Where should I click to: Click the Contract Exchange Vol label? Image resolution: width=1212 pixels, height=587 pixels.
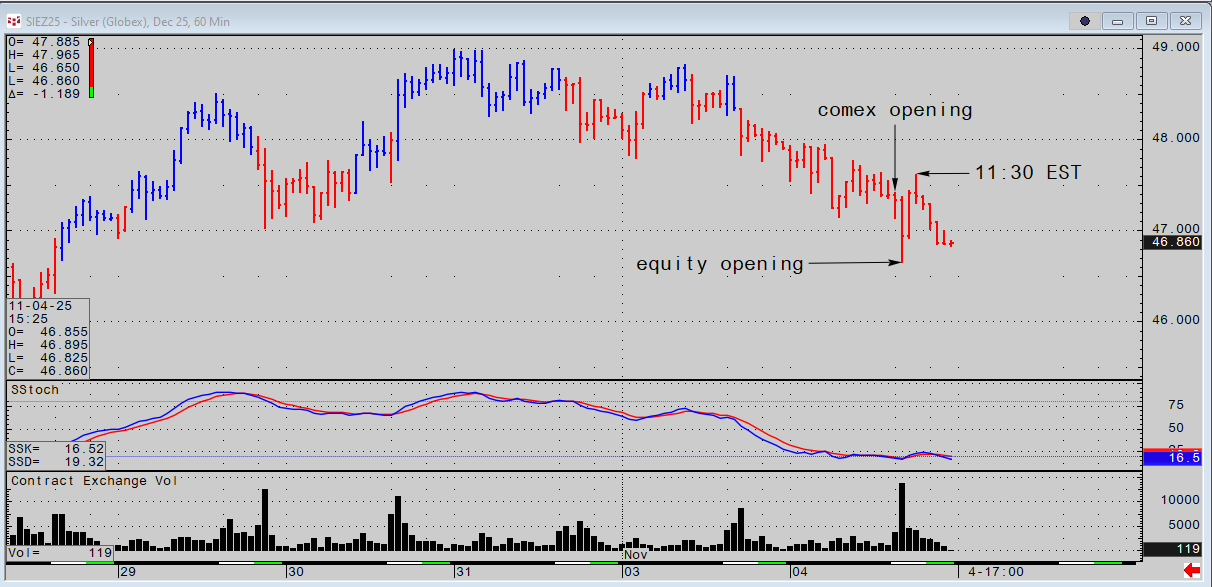(95, 480)
